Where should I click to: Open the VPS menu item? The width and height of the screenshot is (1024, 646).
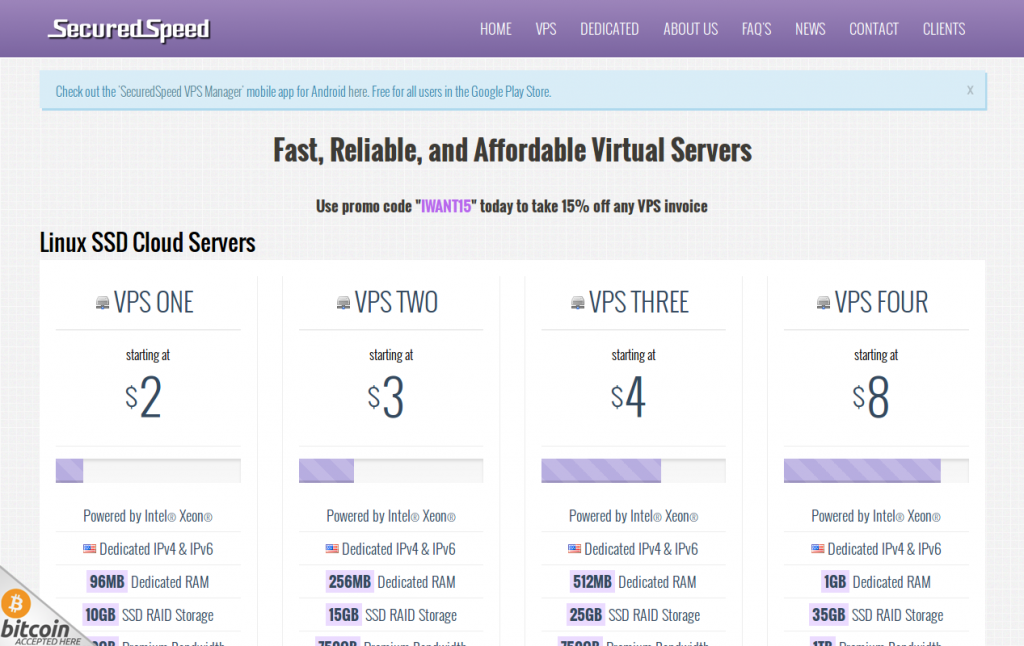click(x=546, y=29)
